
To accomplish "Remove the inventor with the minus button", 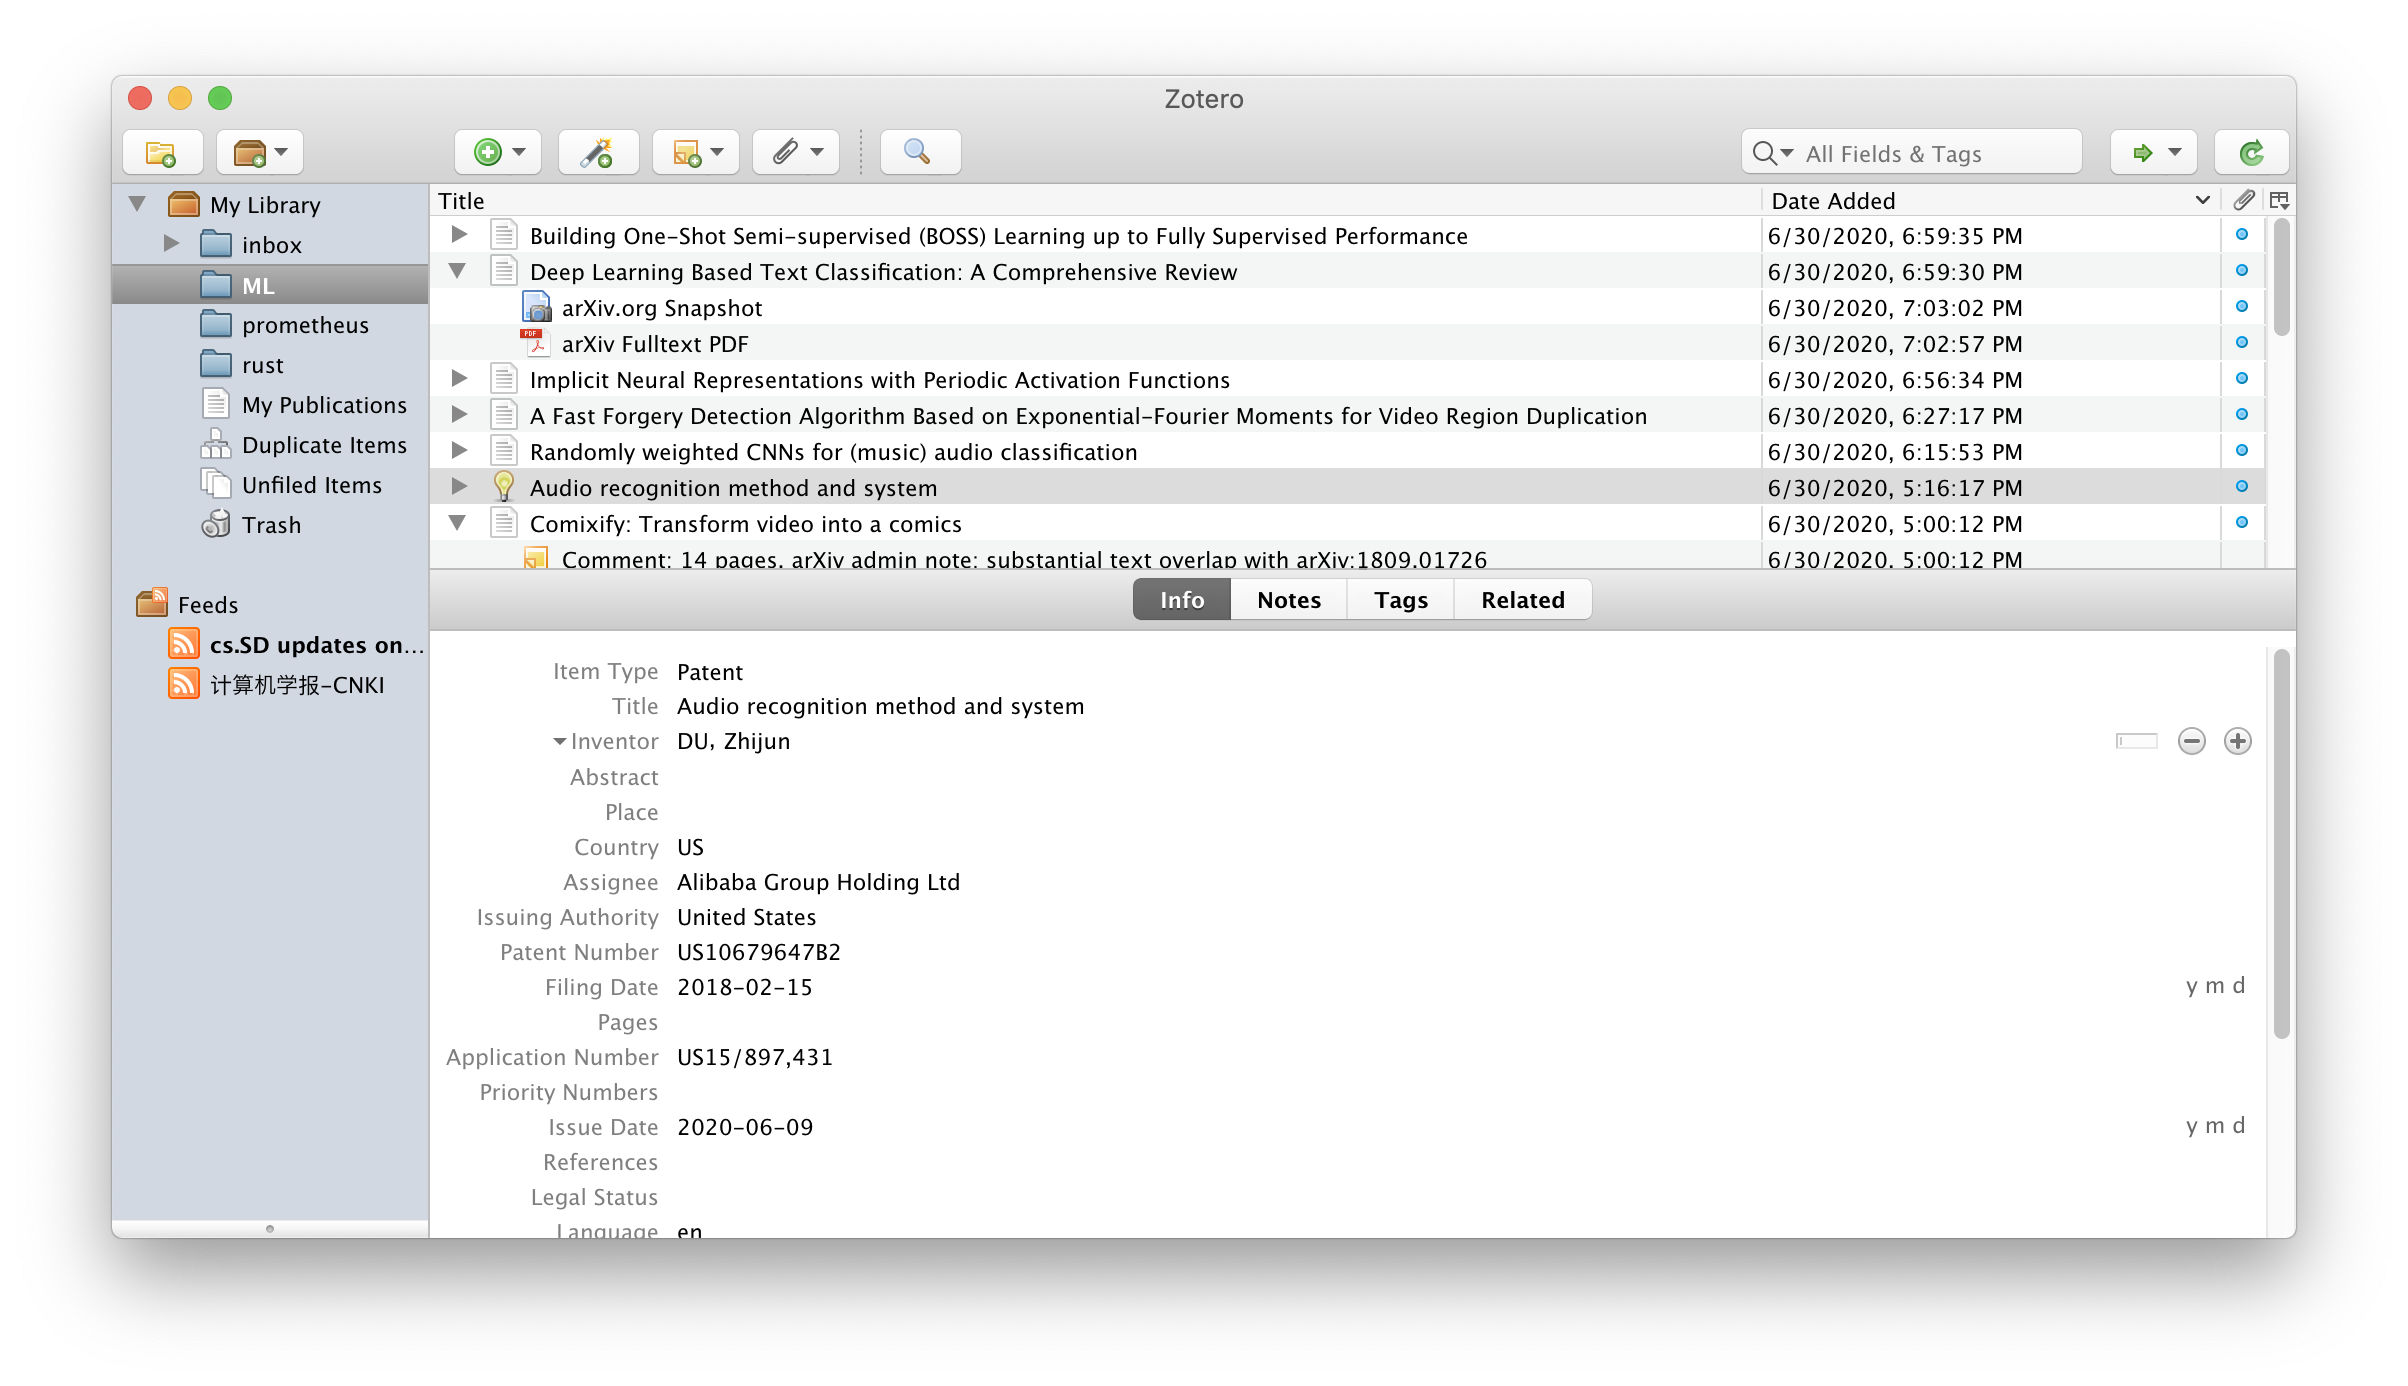I will tap(2192, 741).
